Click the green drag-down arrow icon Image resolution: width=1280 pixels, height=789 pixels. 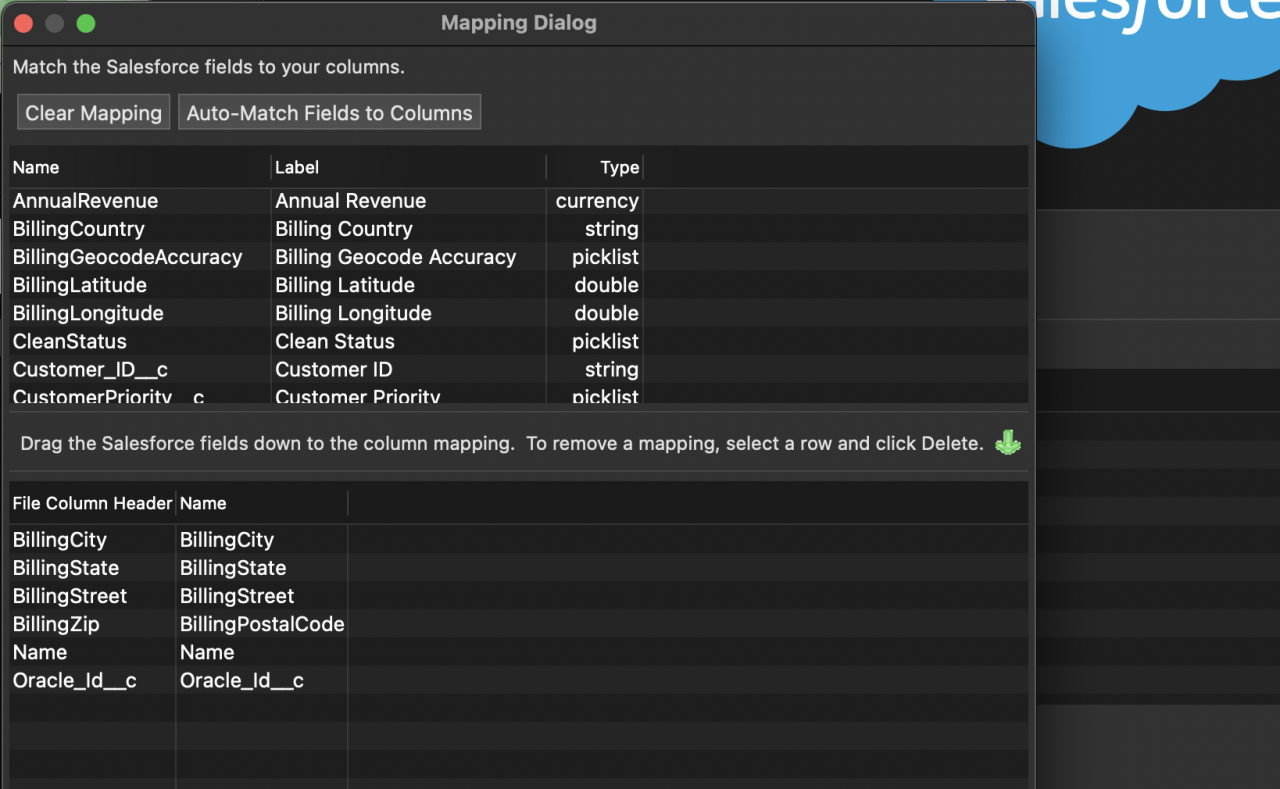click(1007, 442)
